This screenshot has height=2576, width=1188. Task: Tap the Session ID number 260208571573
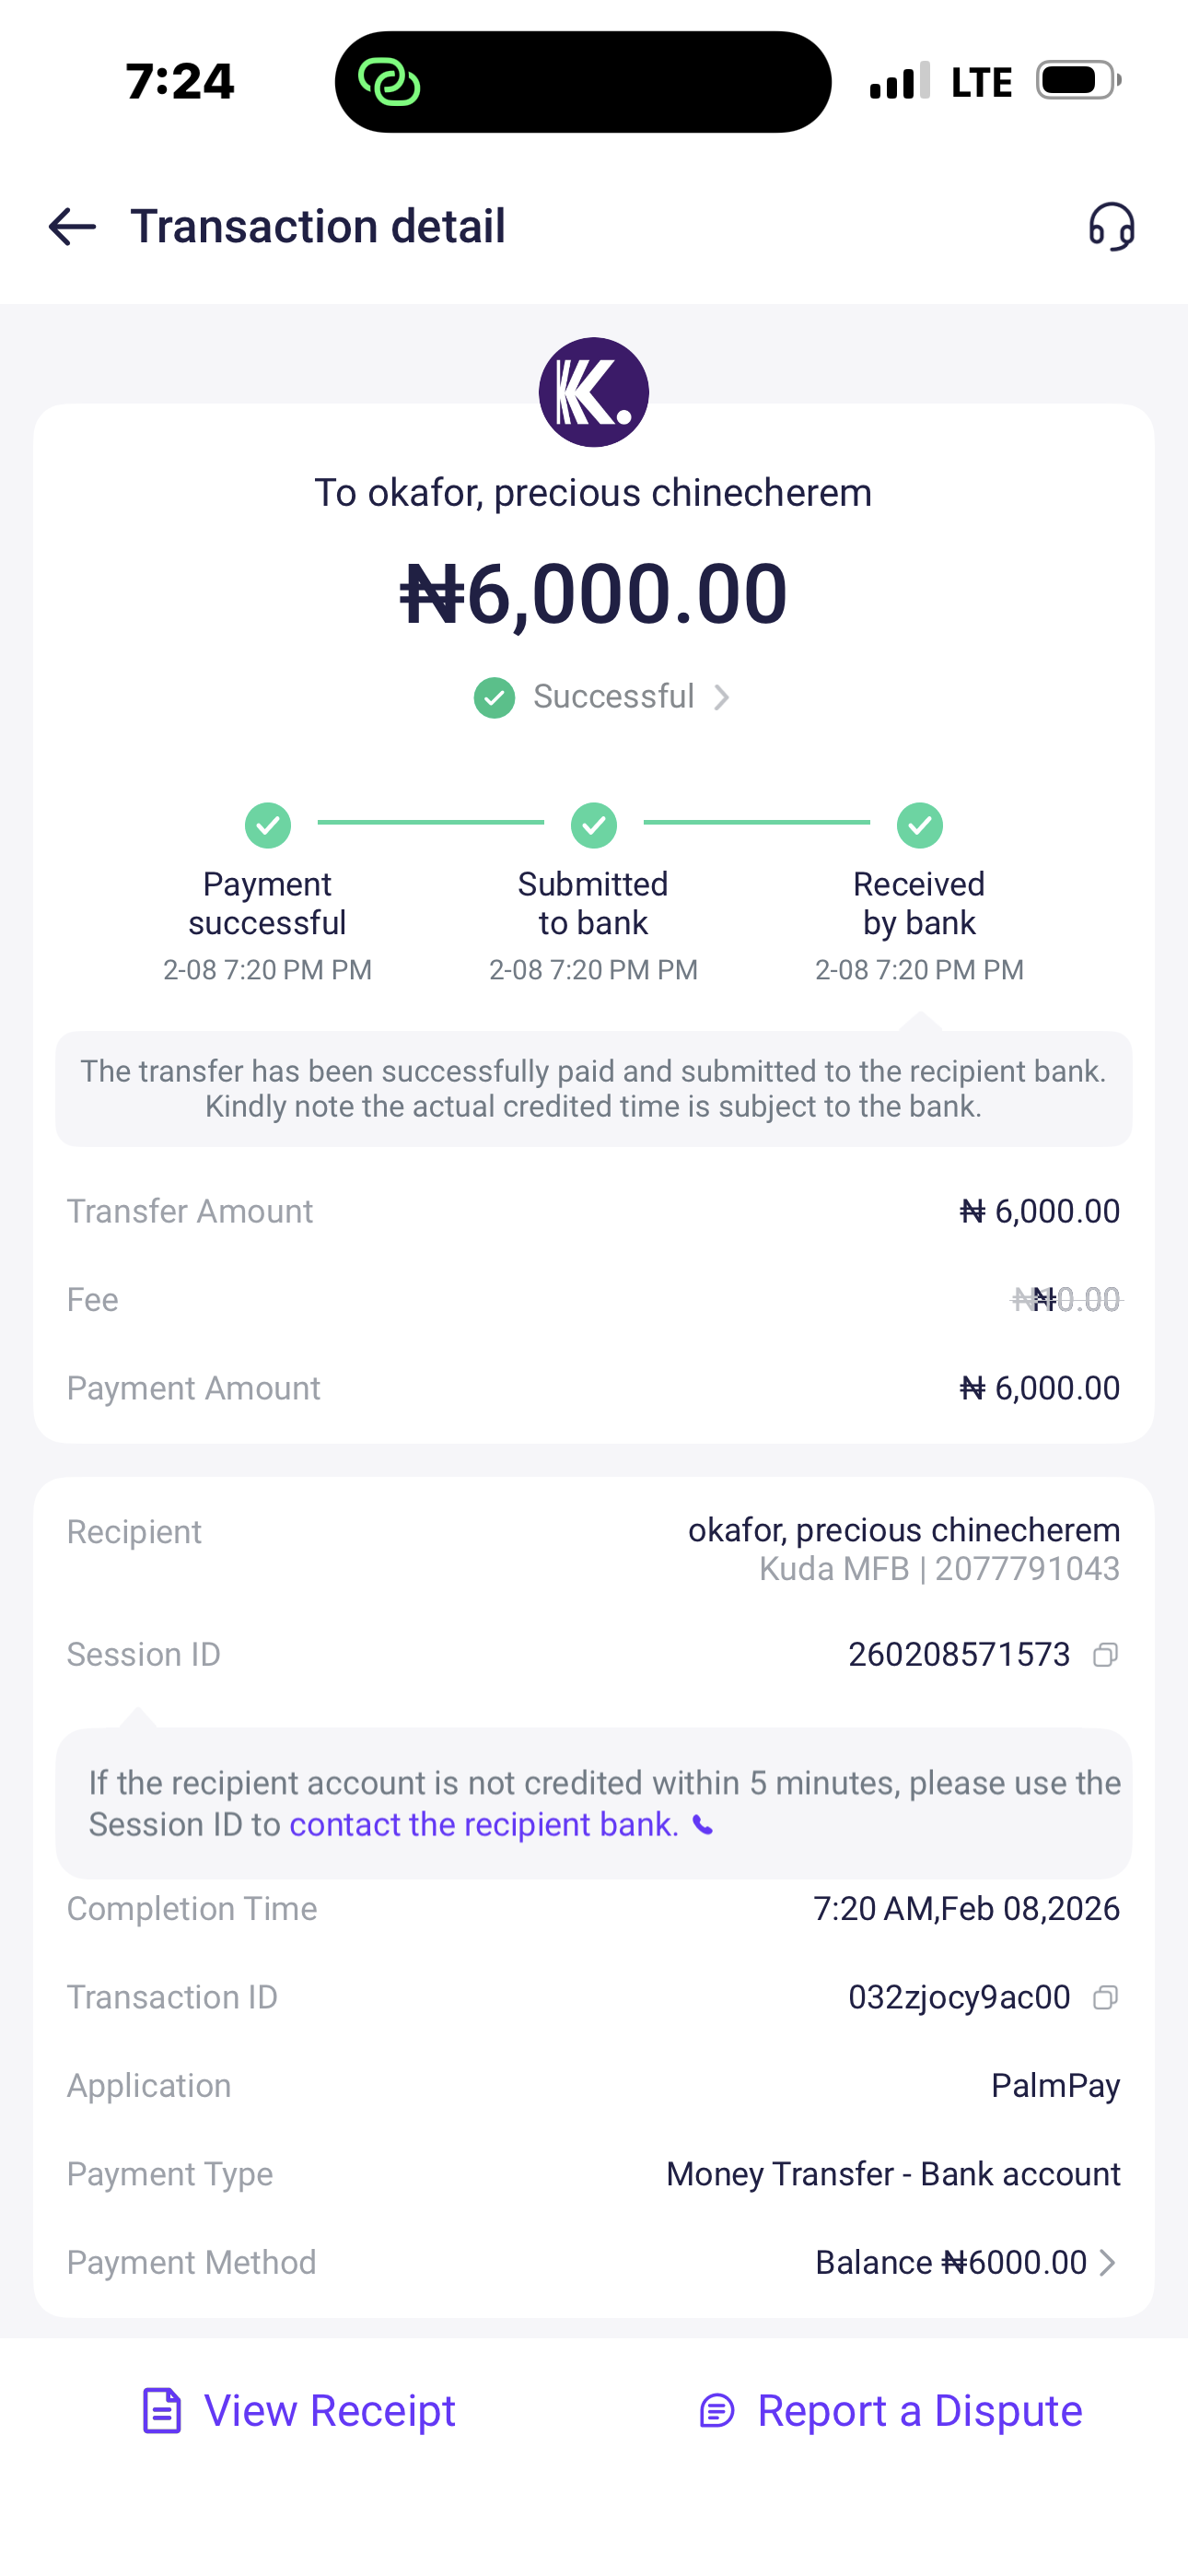pyautogui.click(x=958, y=1655)
